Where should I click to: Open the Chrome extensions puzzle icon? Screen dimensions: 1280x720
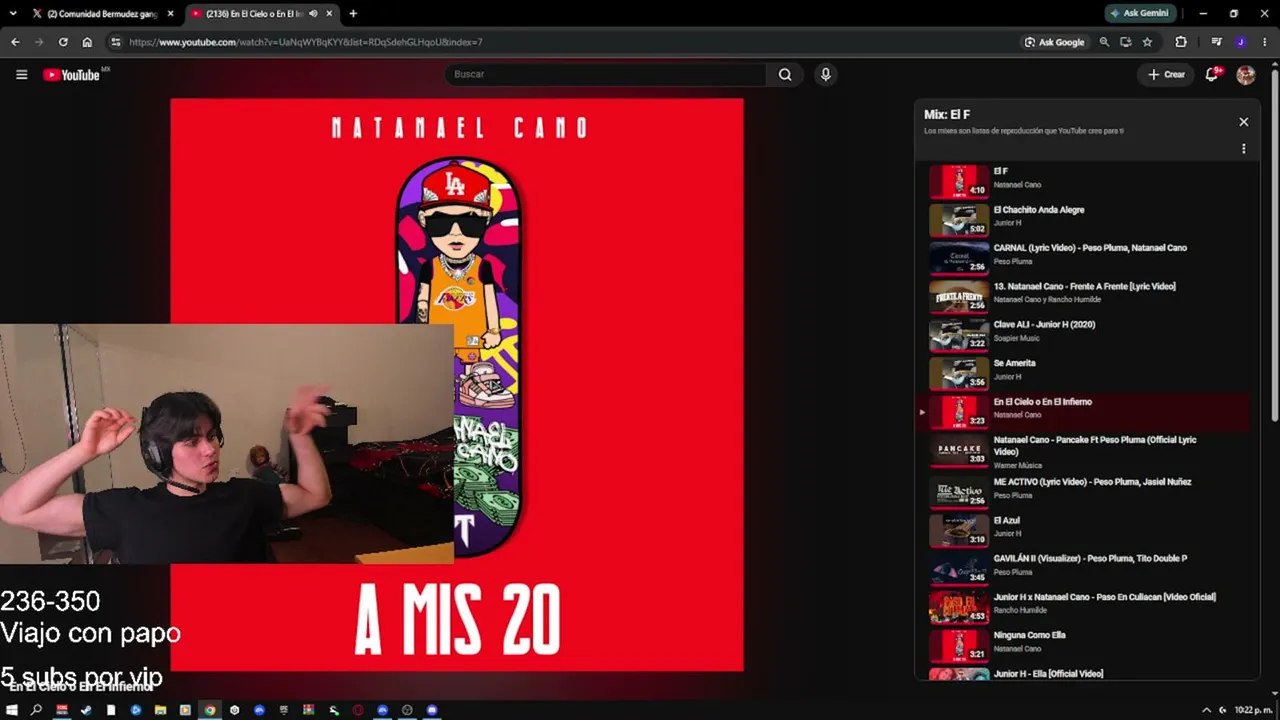1181,42
